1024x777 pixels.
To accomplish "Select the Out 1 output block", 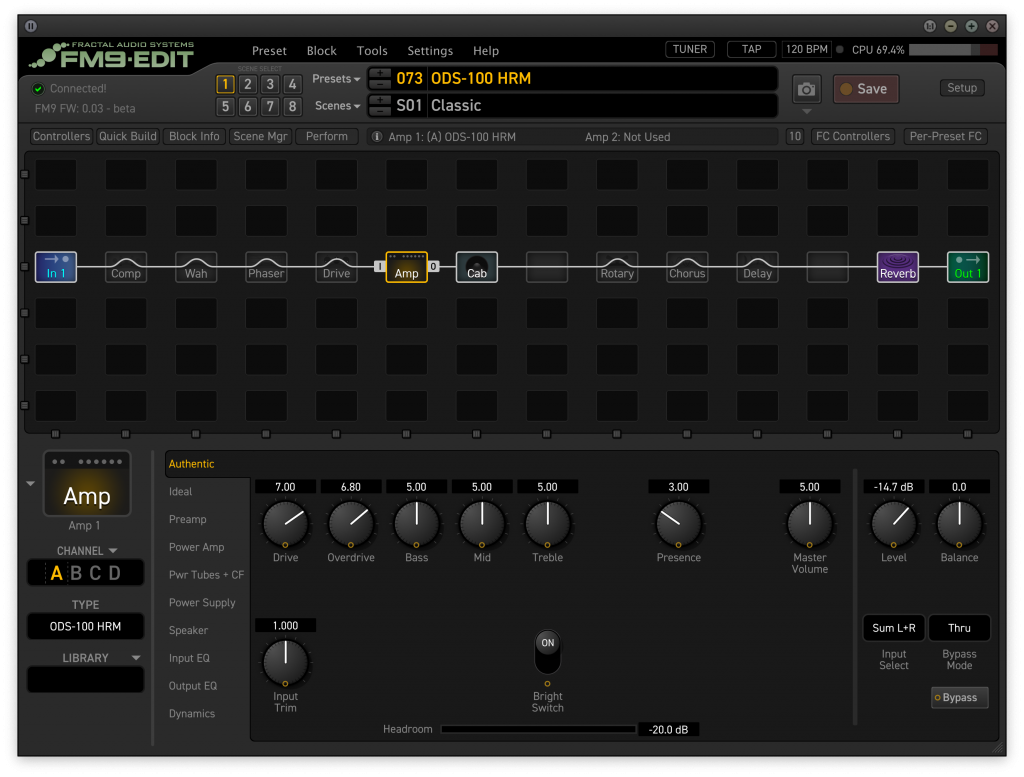I will pyautogui.click(x=967, y=267).
